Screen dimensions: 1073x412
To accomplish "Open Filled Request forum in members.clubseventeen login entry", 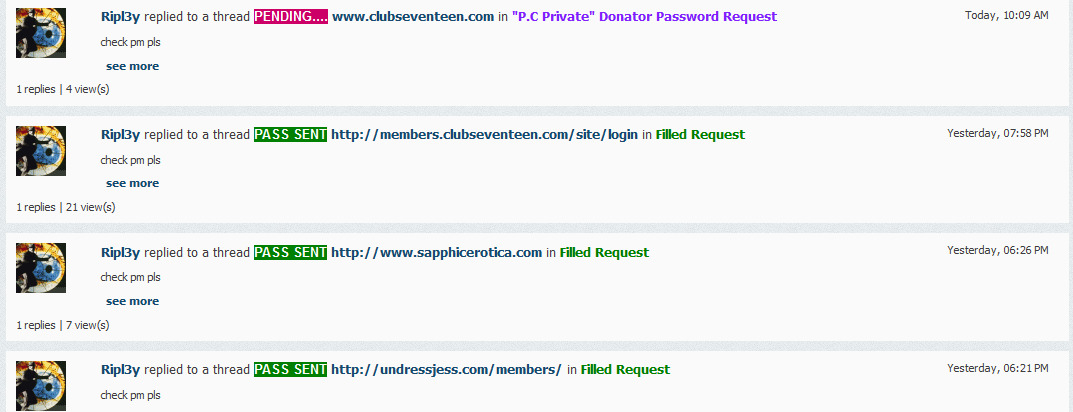I will (700, 135).
